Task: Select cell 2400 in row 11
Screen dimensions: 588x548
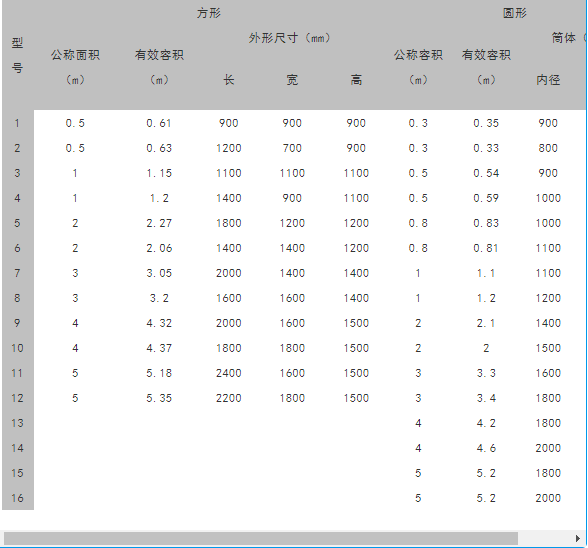Action: 228,373
